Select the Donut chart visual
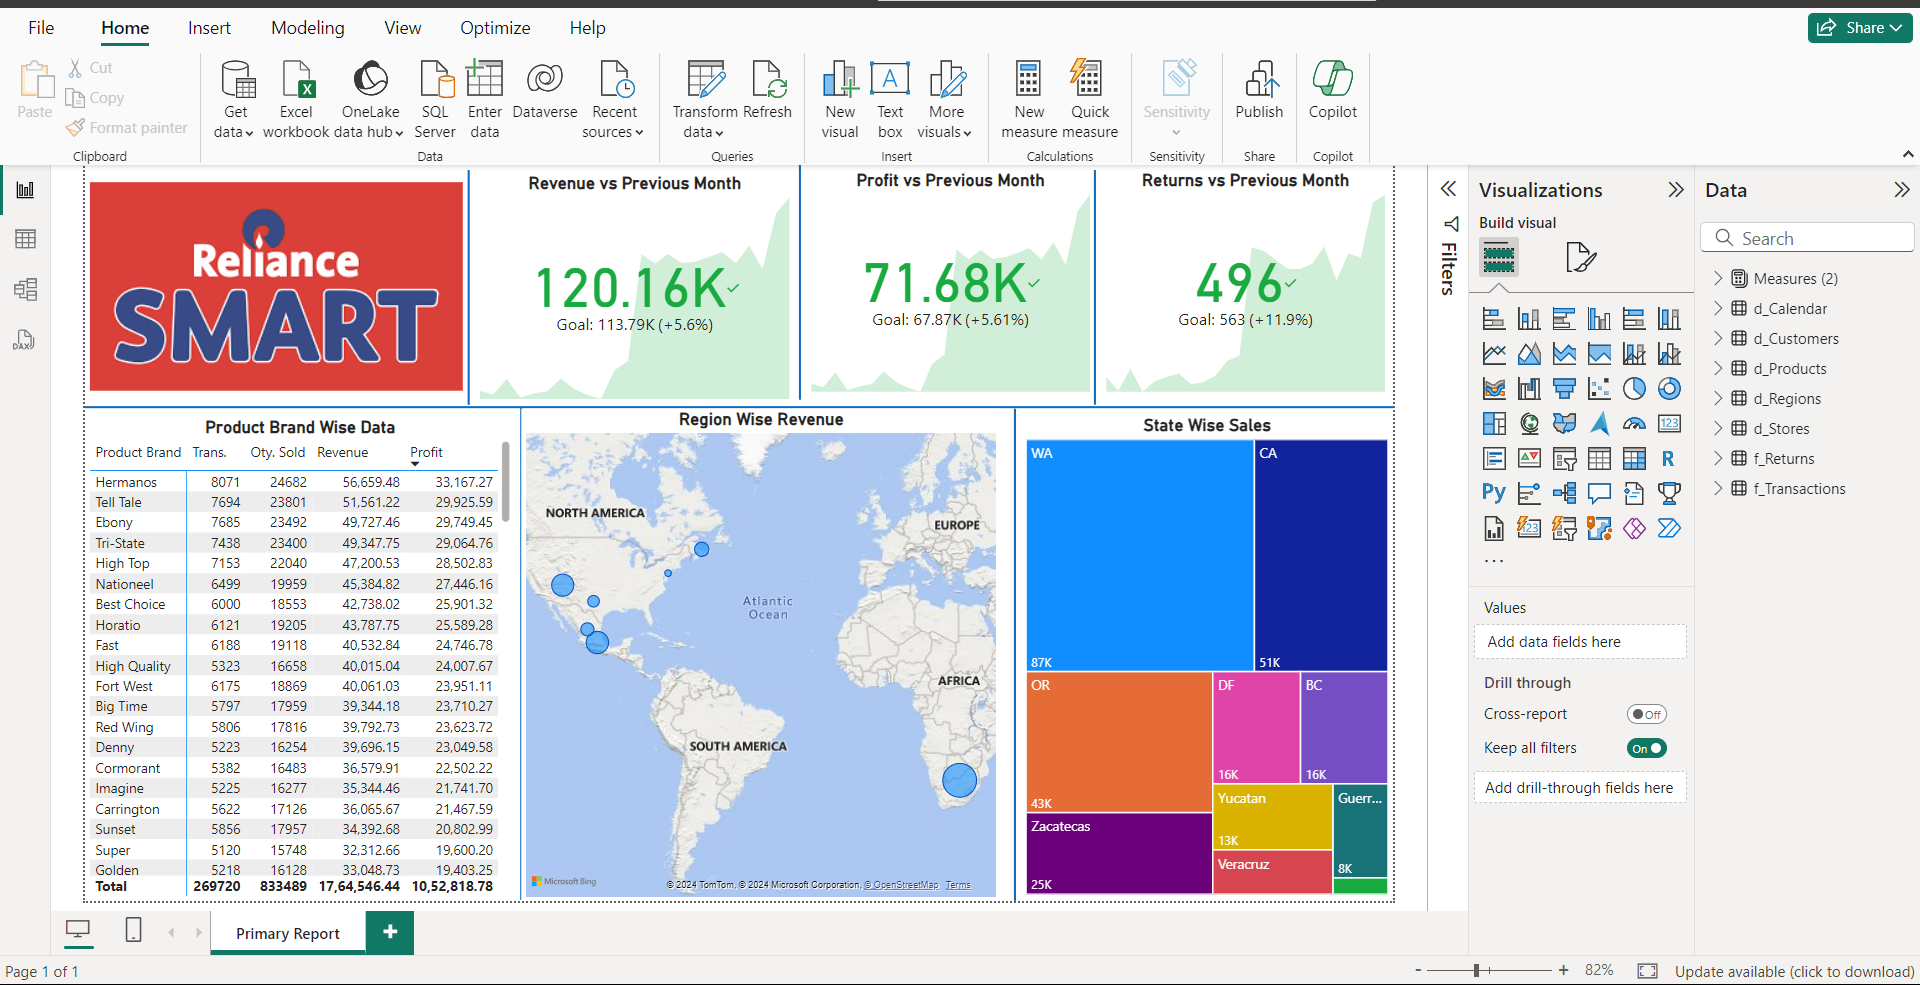Screen dimensions: 1920x985 (x=1669, y=389)
